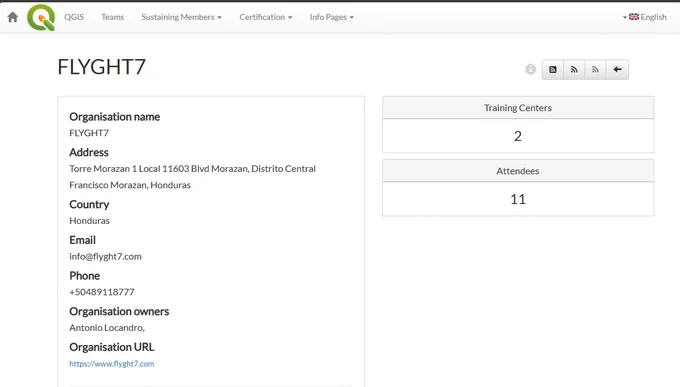Image resolution: width=680 pixels, height=387 pixels.
Task: Open the Teams menu item
Action: point(113,17)
